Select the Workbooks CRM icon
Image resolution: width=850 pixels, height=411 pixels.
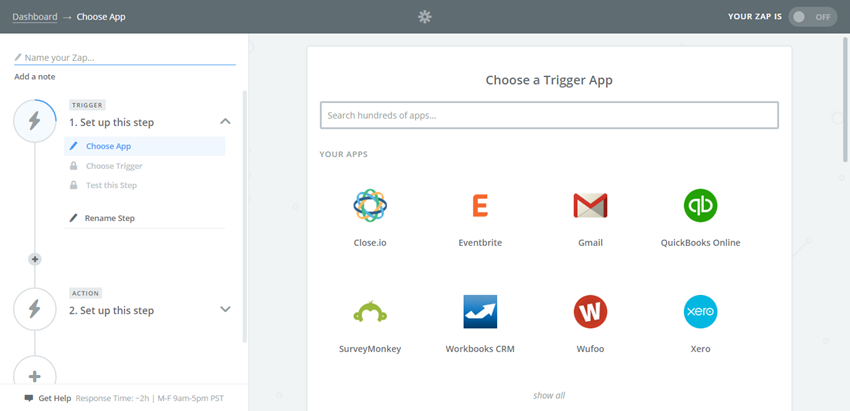point(480,312)
